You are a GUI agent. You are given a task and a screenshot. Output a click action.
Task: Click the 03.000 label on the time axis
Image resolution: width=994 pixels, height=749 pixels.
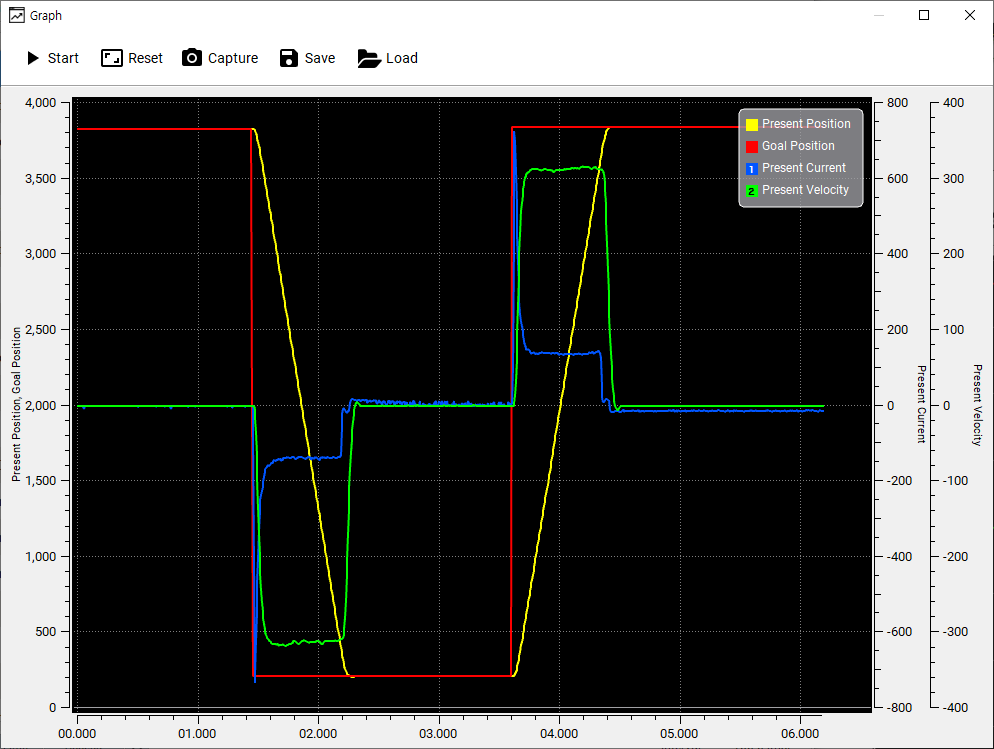[x=438, y=734]
